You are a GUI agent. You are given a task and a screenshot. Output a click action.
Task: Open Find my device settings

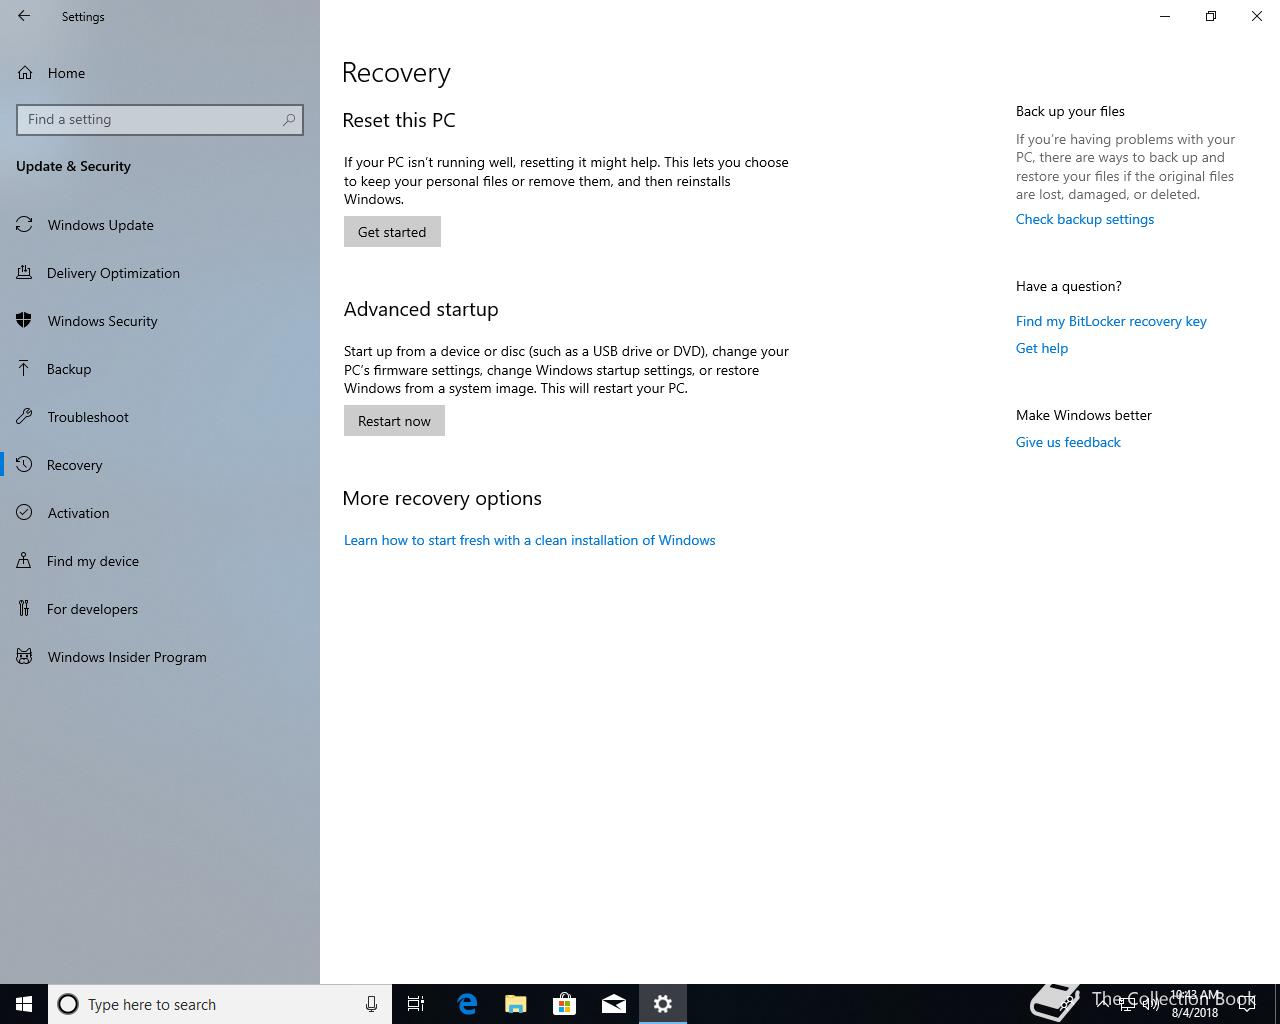coord(93,561)
